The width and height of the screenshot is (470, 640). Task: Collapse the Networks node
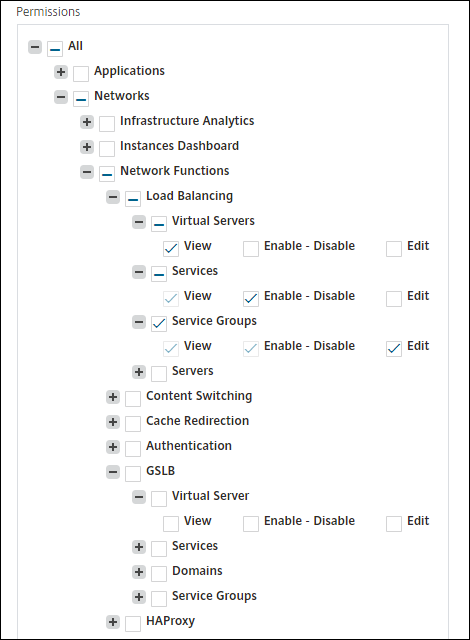point(61,97)
